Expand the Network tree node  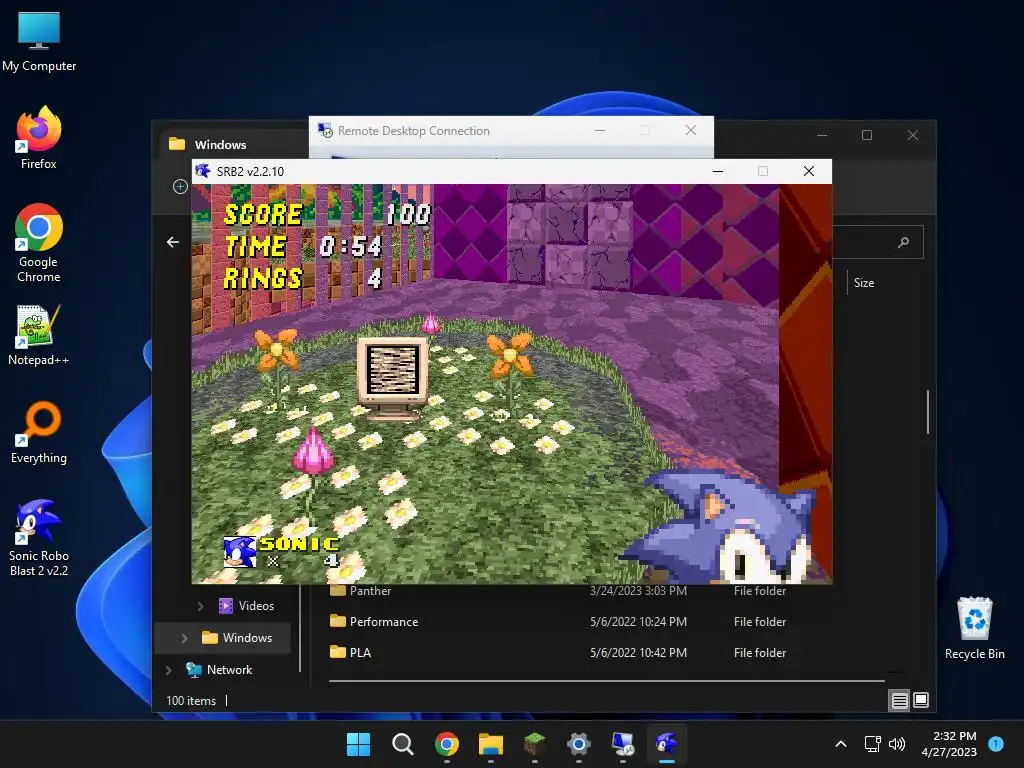(168, 670)
